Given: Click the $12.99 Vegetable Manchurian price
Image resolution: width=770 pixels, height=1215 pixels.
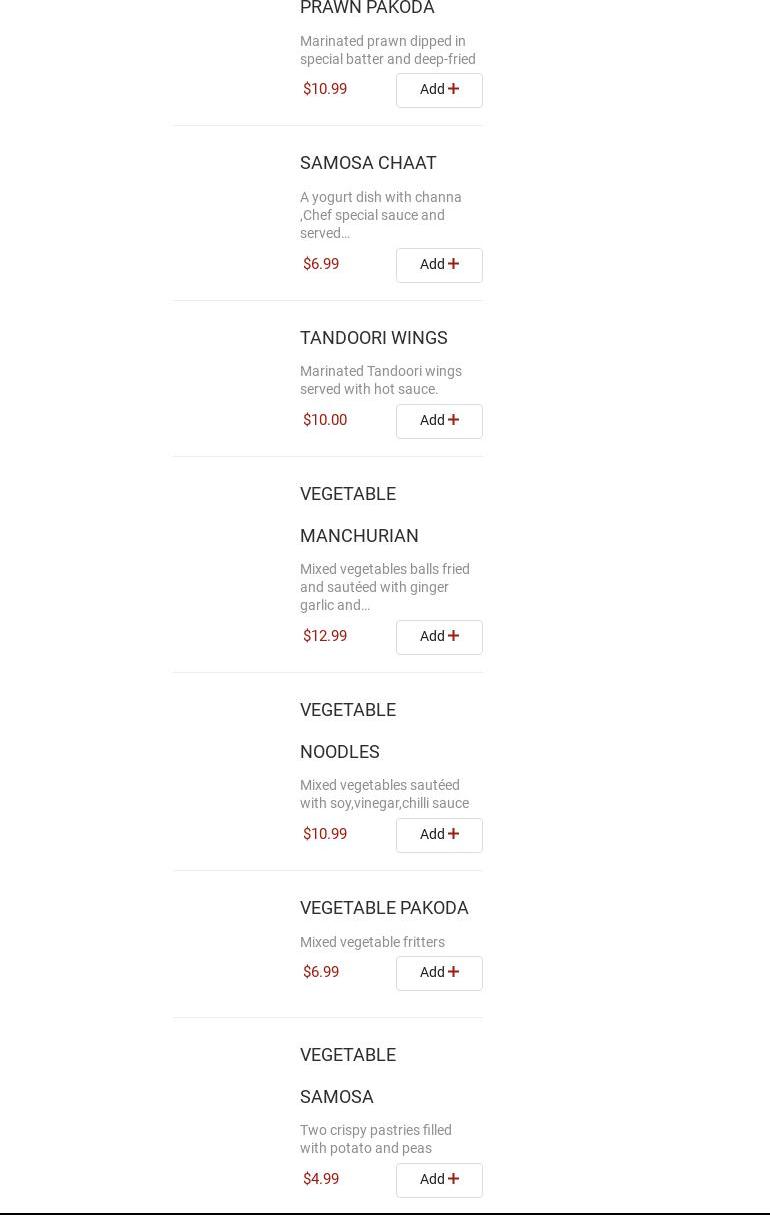Looking at the screenshot, I should [325, 636].
